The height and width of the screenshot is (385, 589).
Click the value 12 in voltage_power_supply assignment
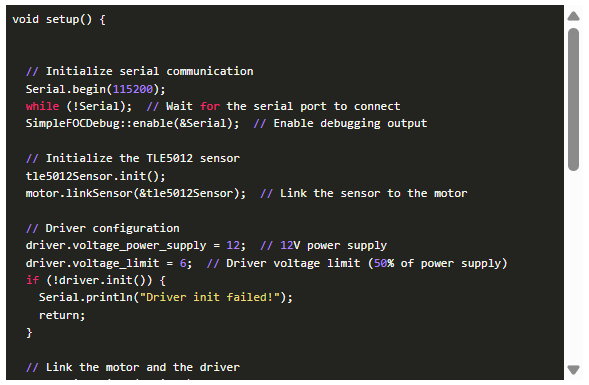233,246
